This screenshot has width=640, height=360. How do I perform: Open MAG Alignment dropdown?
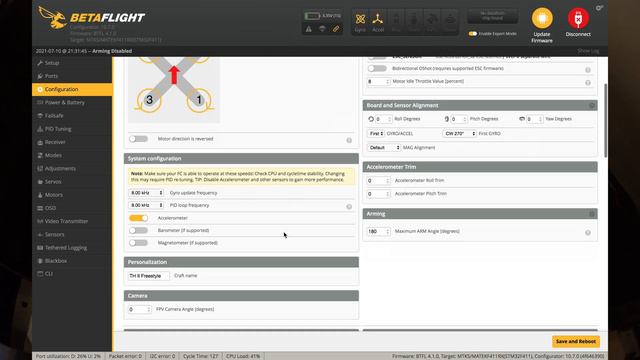384,147
